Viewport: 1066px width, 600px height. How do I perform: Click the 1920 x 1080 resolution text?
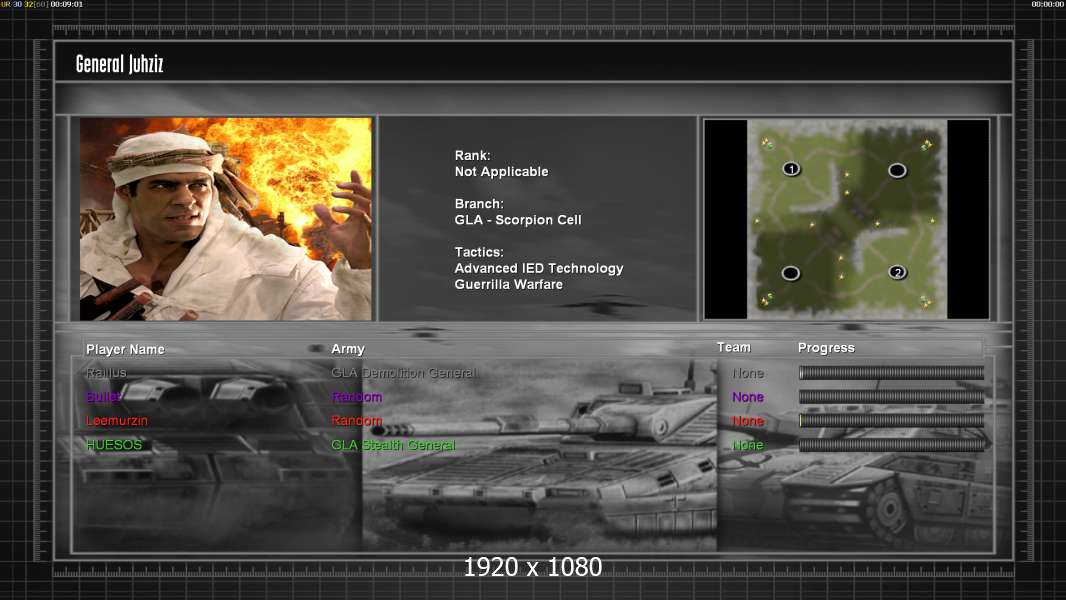(x=532, y=567)
